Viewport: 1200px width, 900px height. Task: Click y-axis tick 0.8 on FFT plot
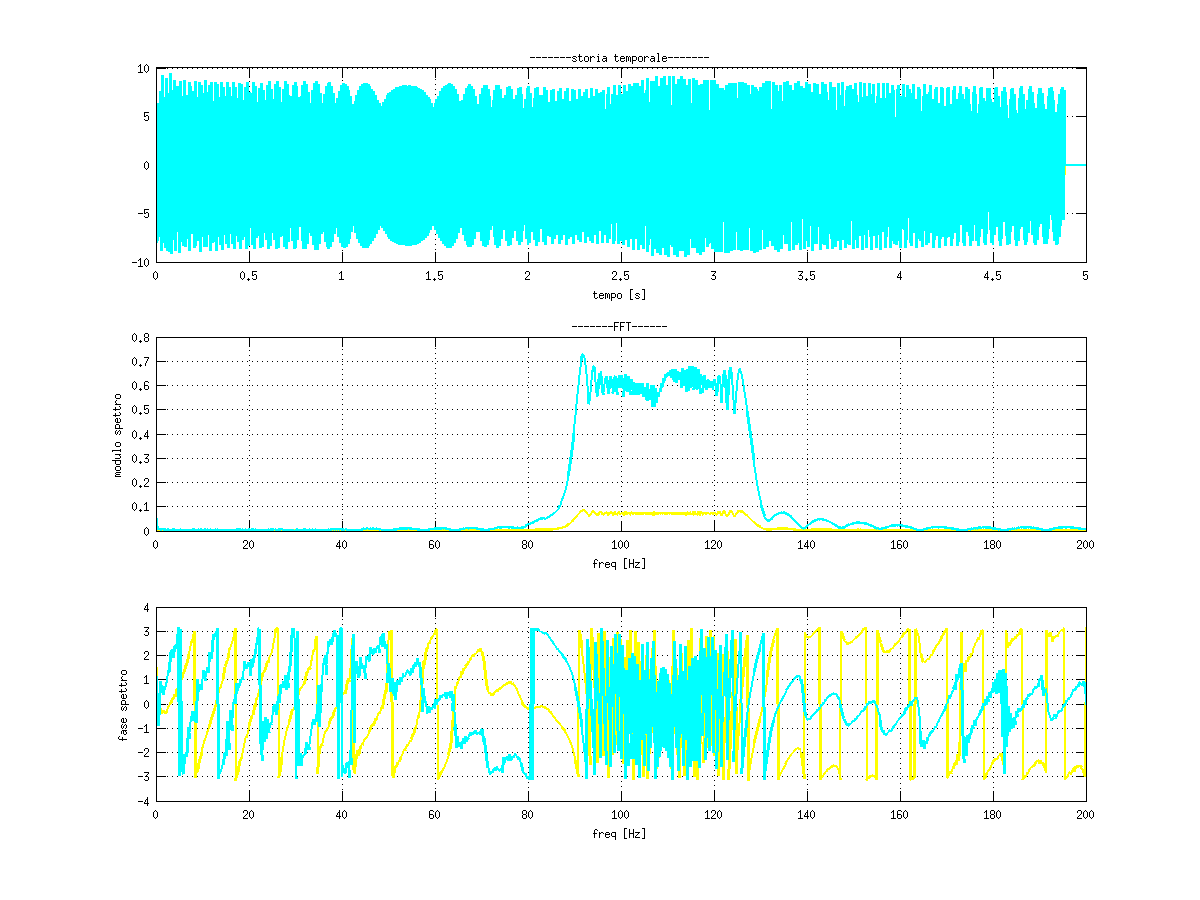coord(141,338)
